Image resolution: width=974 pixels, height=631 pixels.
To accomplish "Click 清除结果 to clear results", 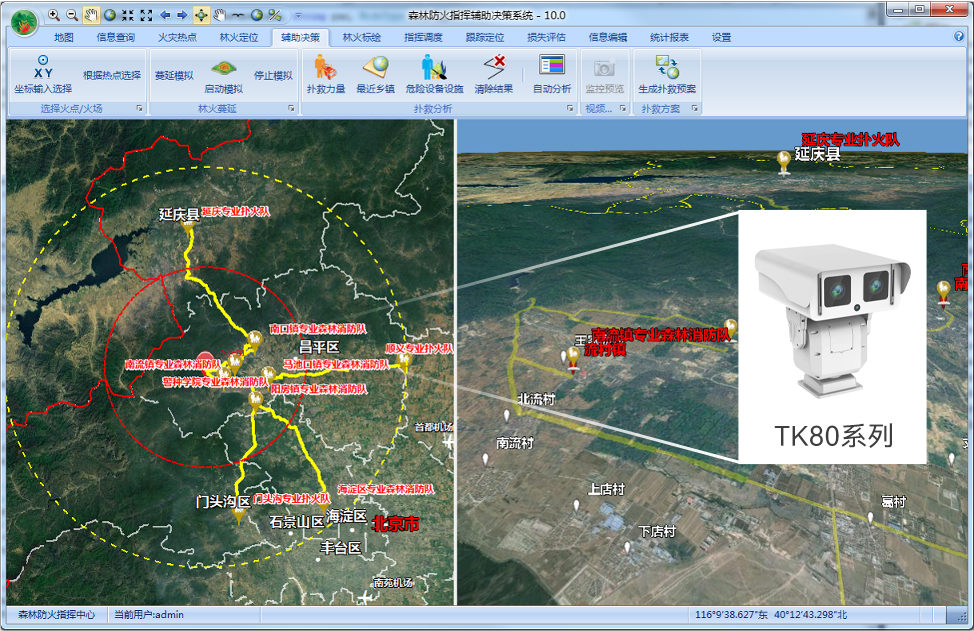I will coord(494,75).
